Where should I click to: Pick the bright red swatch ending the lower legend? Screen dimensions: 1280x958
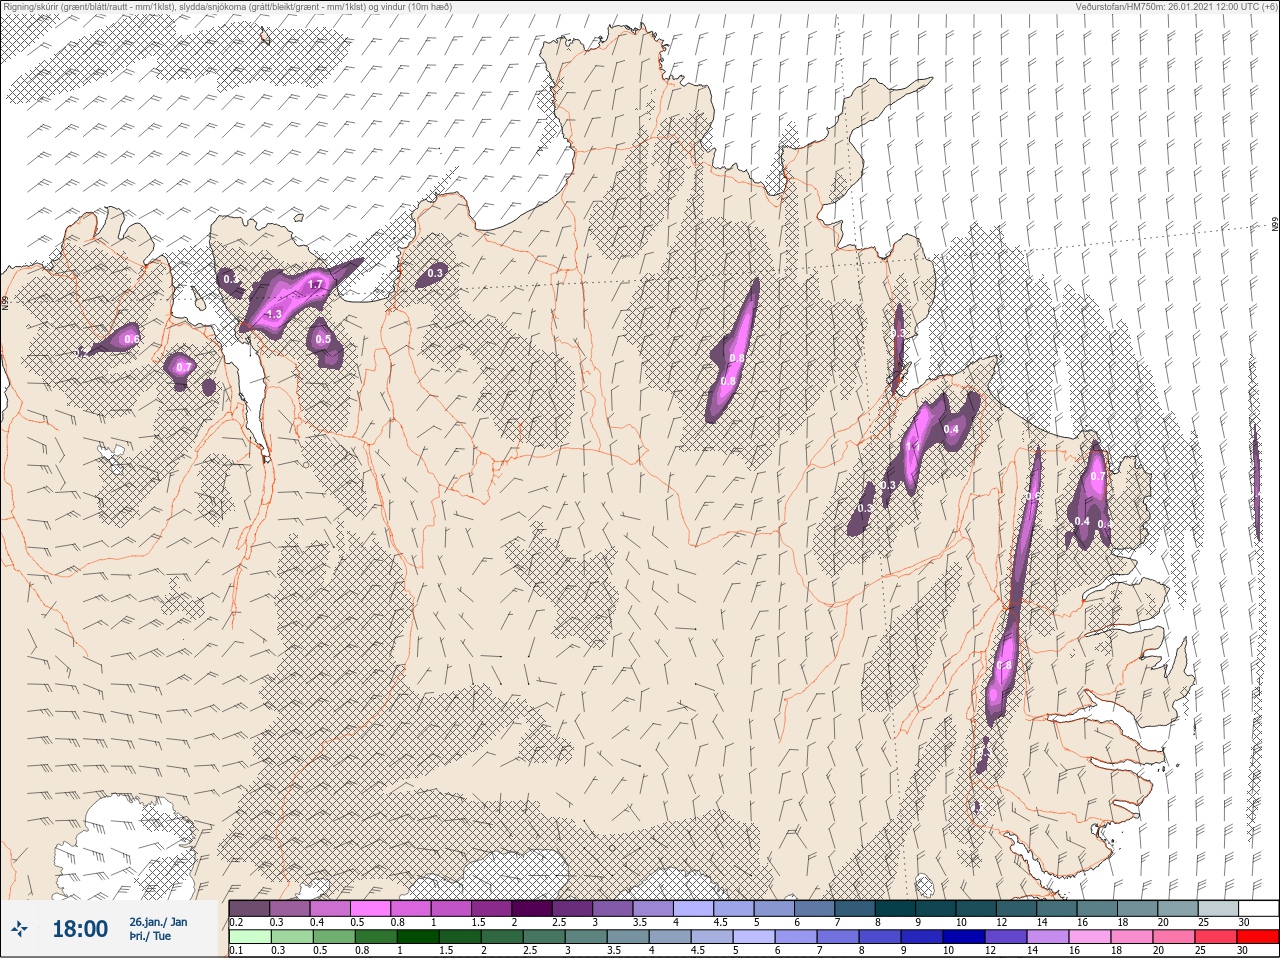click(x=1258, y=937)
